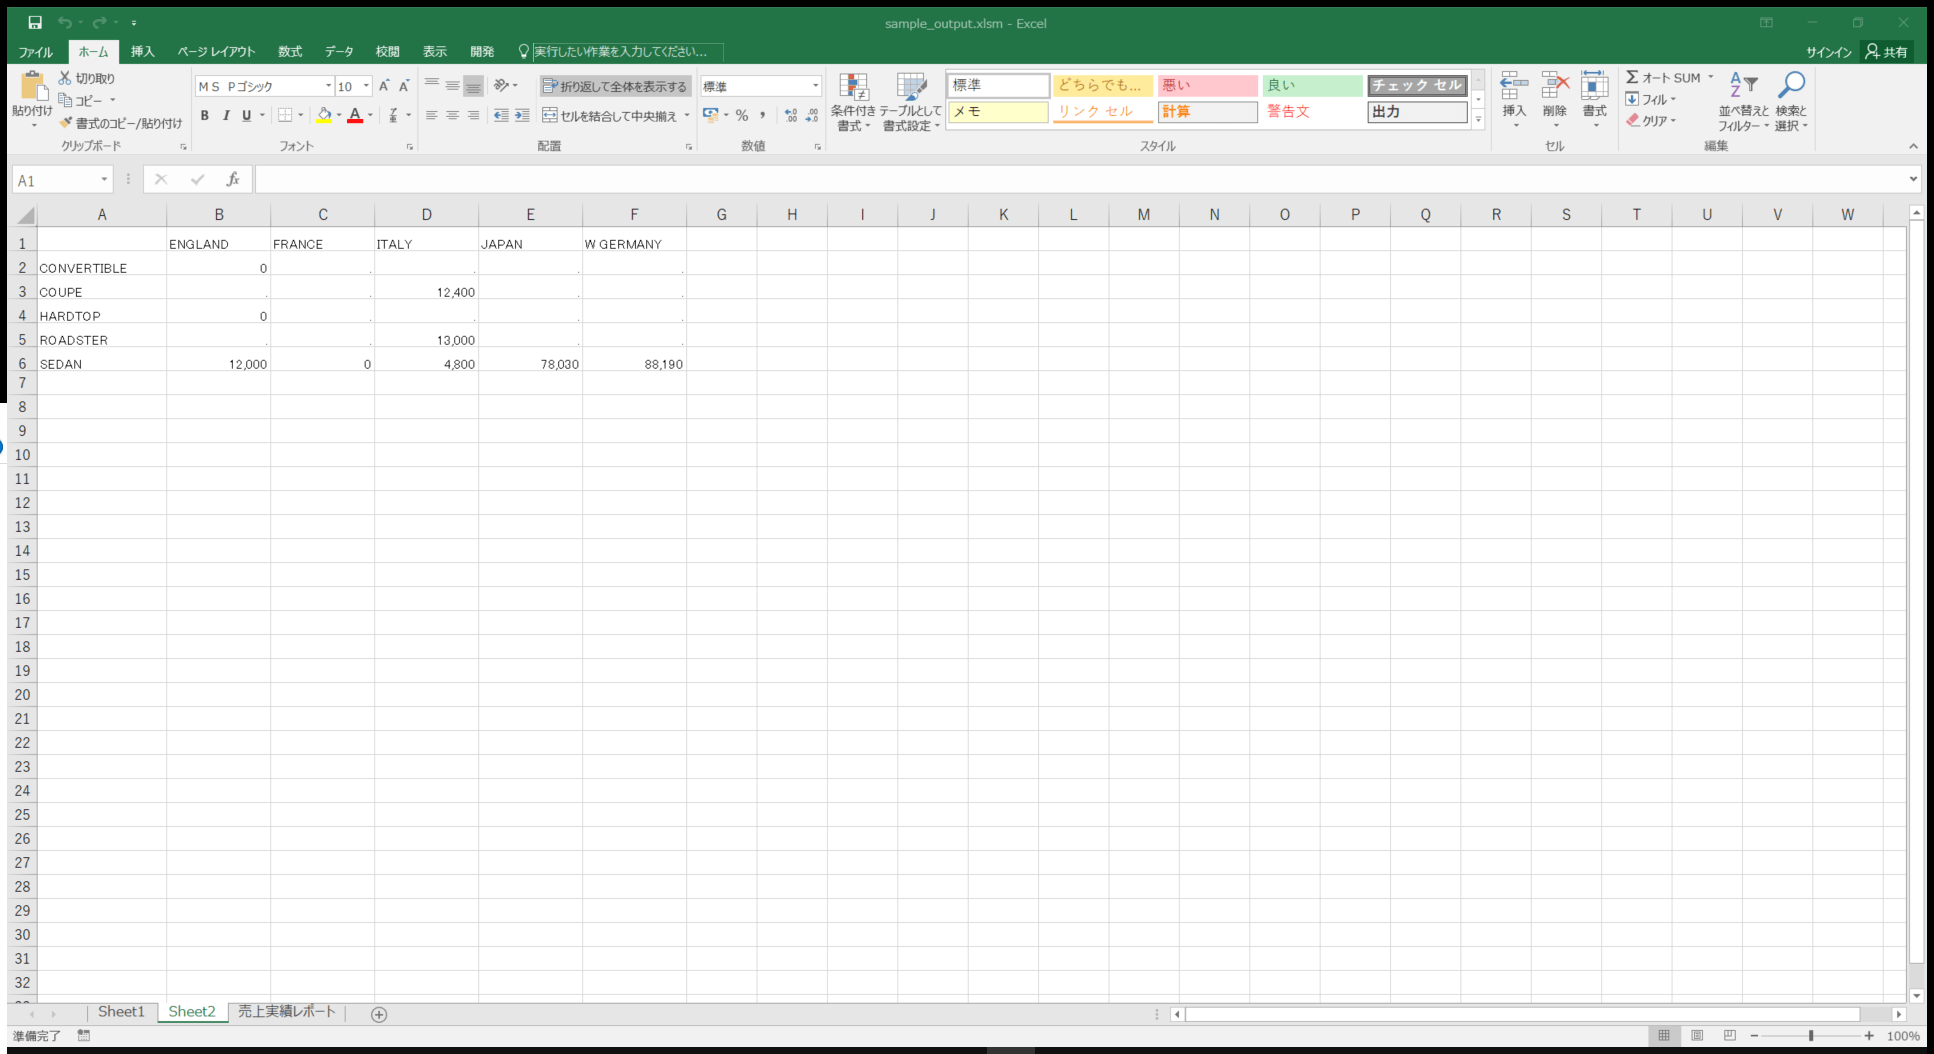Viewport: 1934px width, 1054px height.
Task: Expand the formula bar
Action: point(1913,179)
